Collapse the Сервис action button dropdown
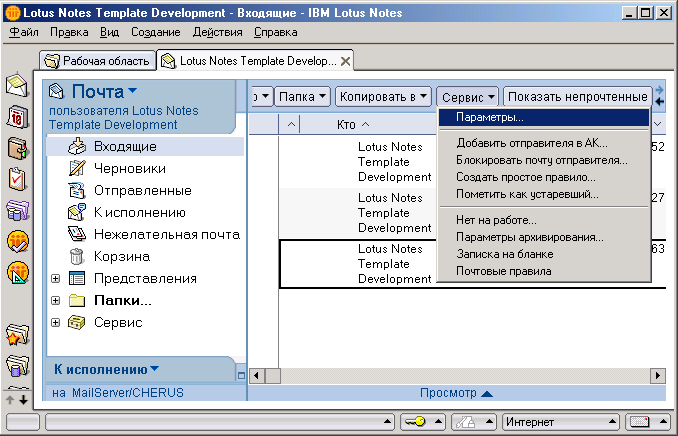The width and height of the screenshot is (678, 436). tap(467, 97)
